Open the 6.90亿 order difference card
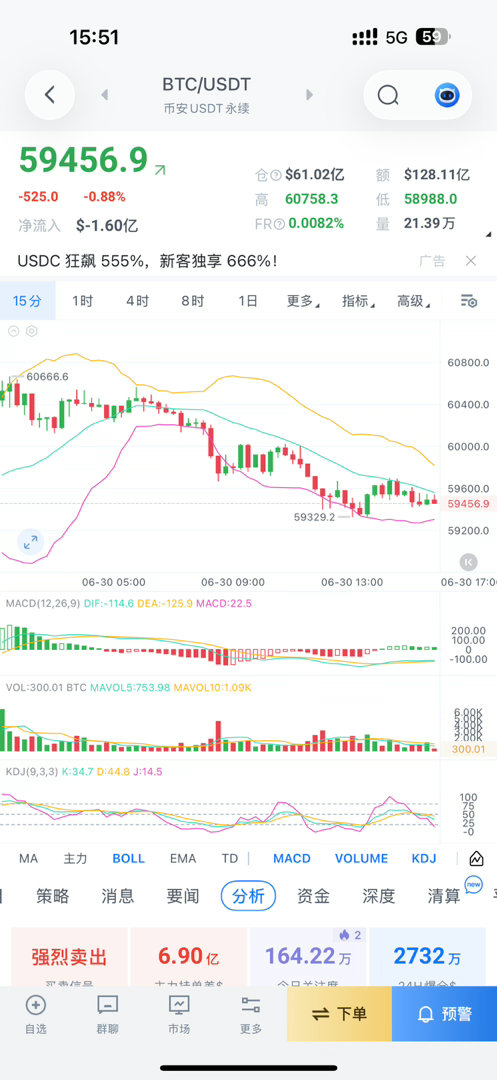497x1080 pixels. click(x=189, y=957)
